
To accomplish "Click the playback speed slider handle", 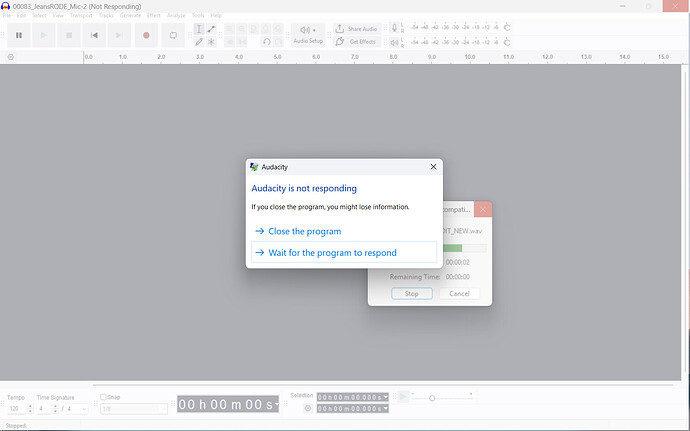I will point(432,398).
